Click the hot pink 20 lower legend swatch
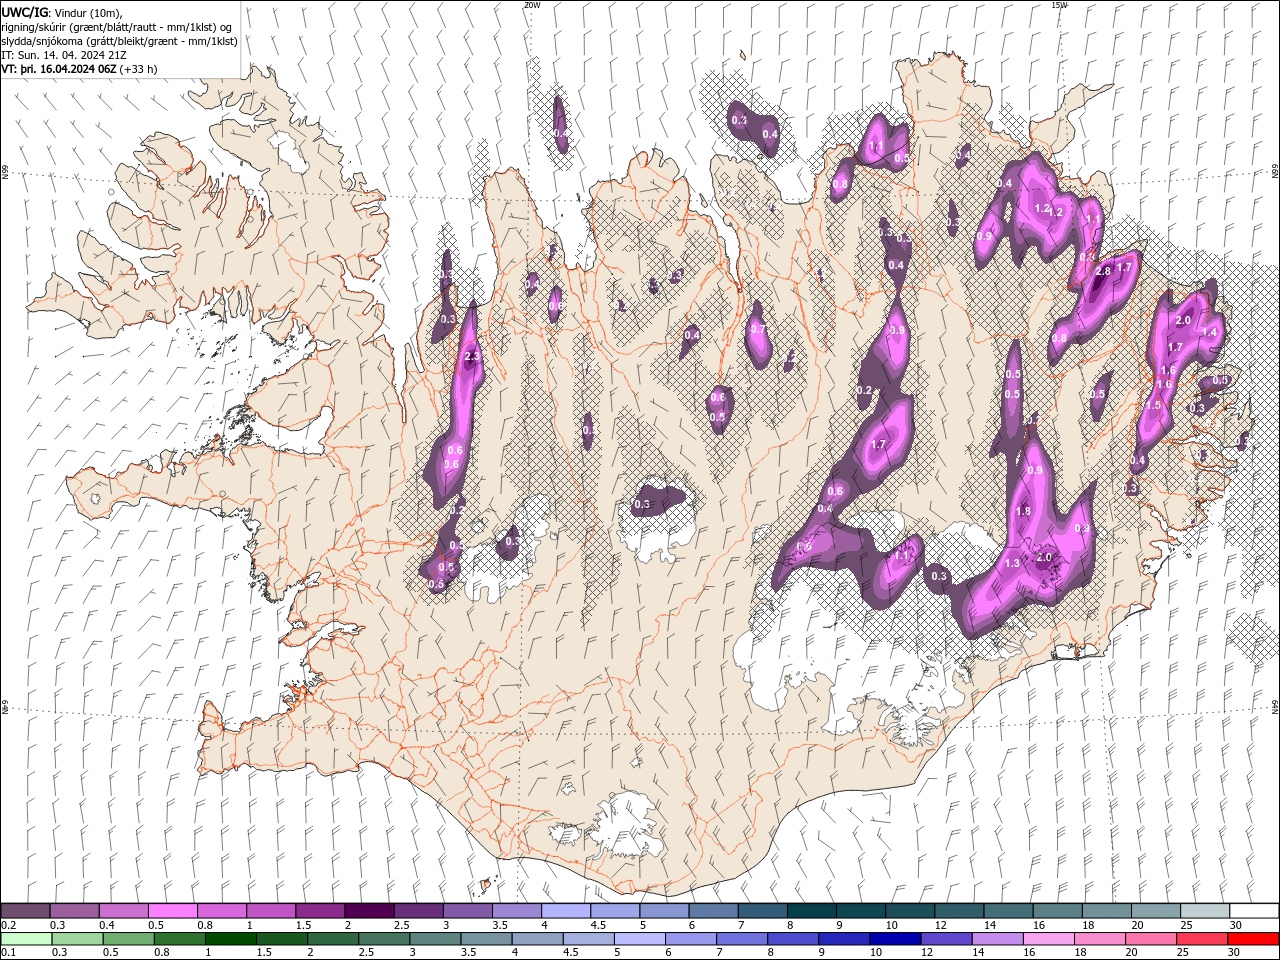Screen dimensions: 1280x960 1151,939
